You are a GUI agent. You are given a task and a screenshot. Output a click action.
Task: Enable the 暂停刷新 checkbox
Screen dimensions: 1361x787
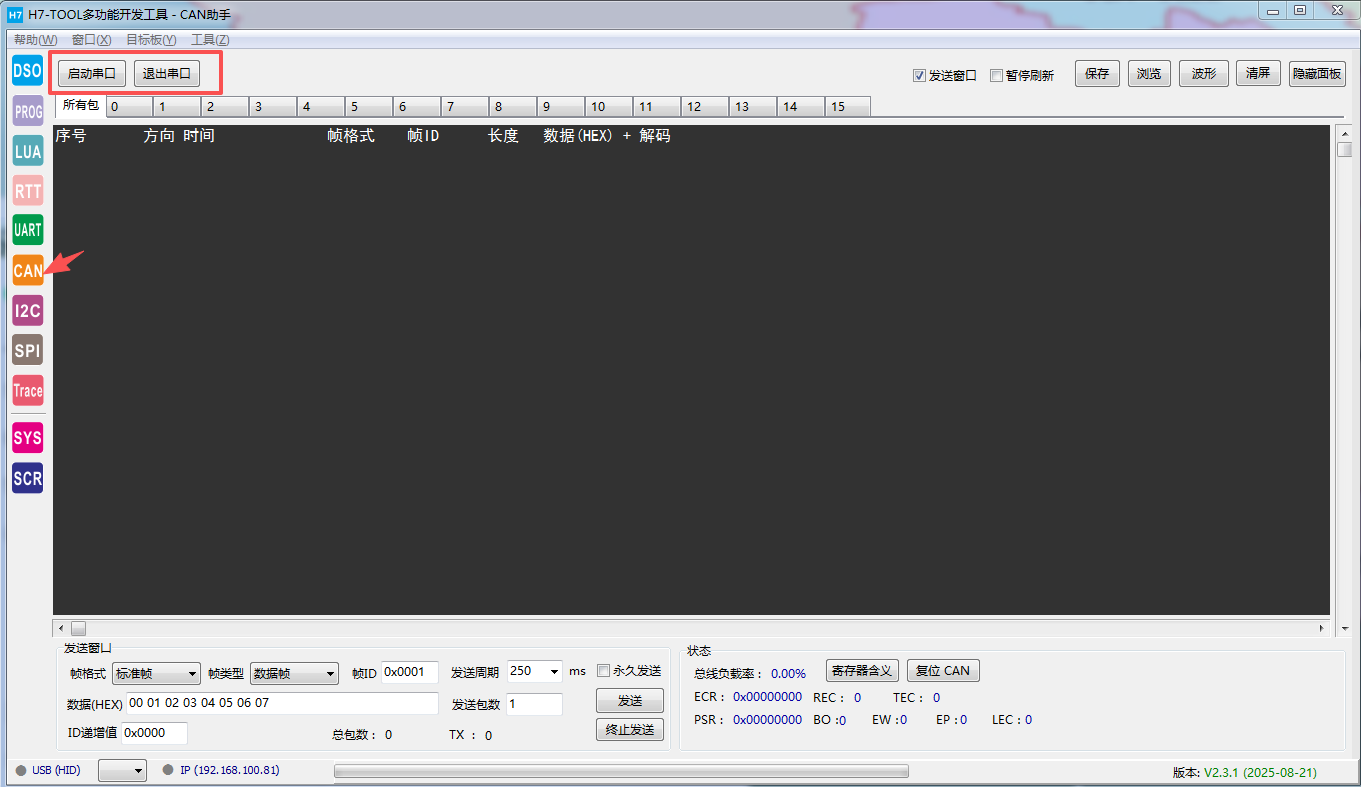(x=996, y=75)
